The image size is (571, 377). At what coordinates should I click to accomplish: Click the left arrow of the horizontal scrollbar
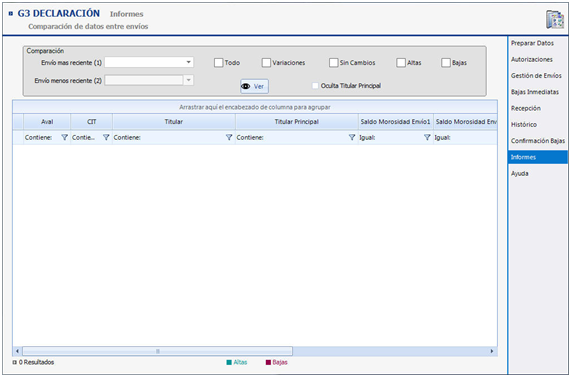tap(17, 351)
